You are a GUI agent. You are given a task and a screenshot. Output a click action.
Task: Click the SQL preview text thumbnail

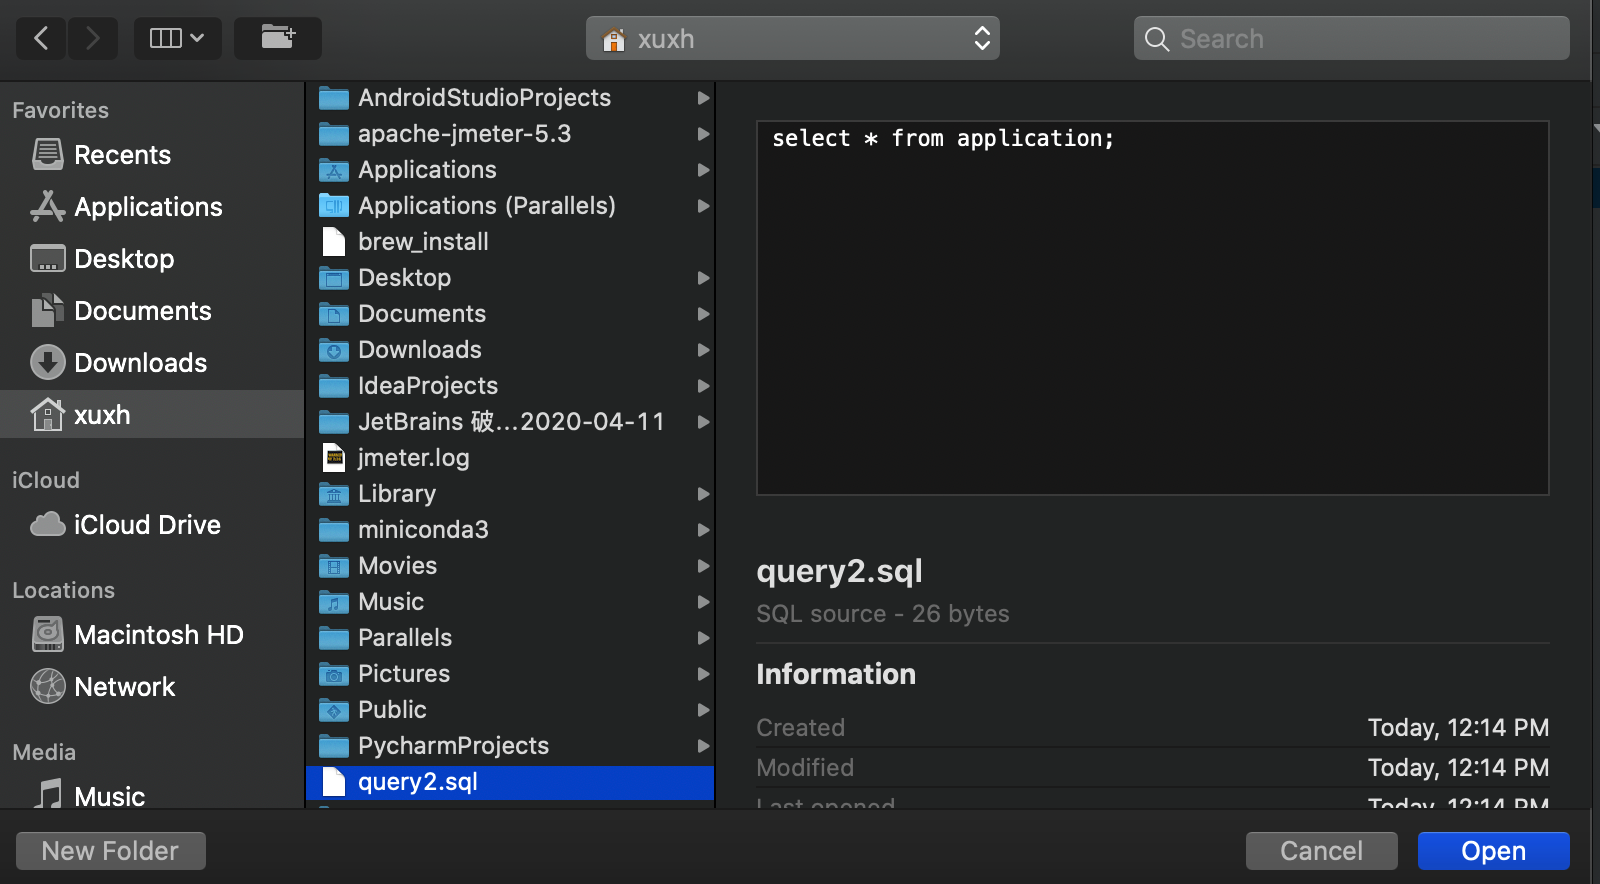(x=1153, y=308)
